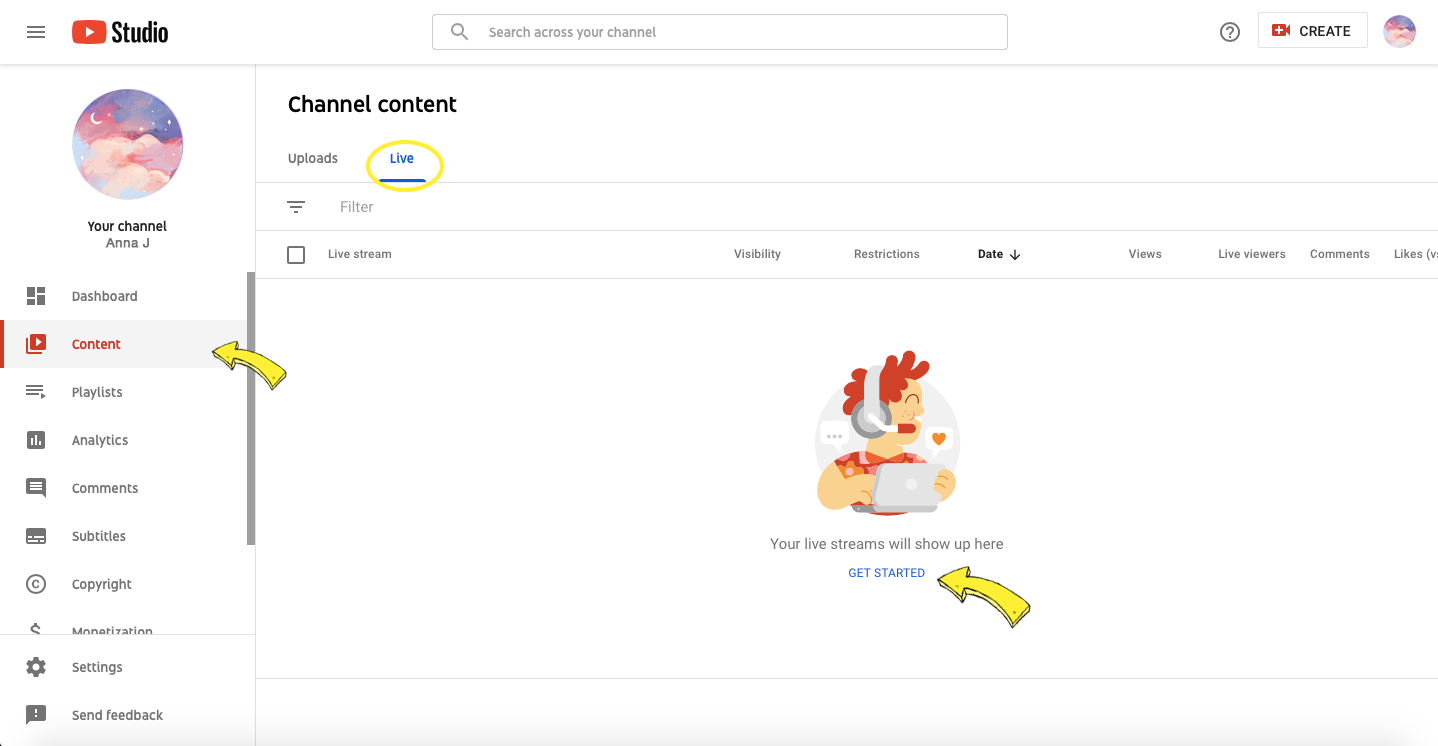The width and height of the screenshot is (1438, 746).
Task: Open the channel avatar menu
Action: pyautogui.click(x=1399, y=31)
